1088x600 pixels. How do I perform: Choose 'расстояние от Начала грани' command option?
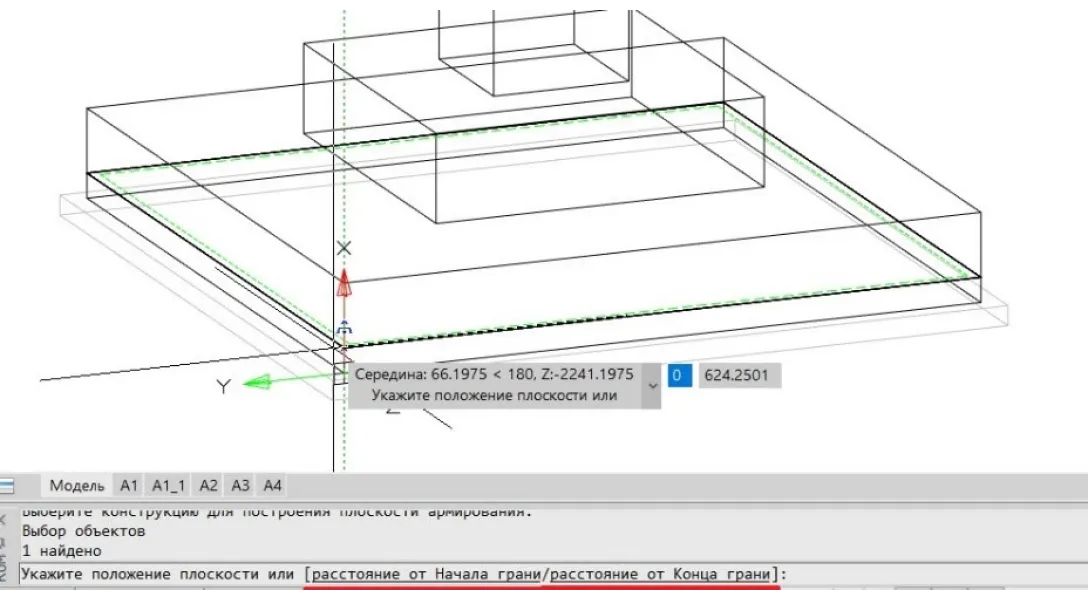[426, 575]
